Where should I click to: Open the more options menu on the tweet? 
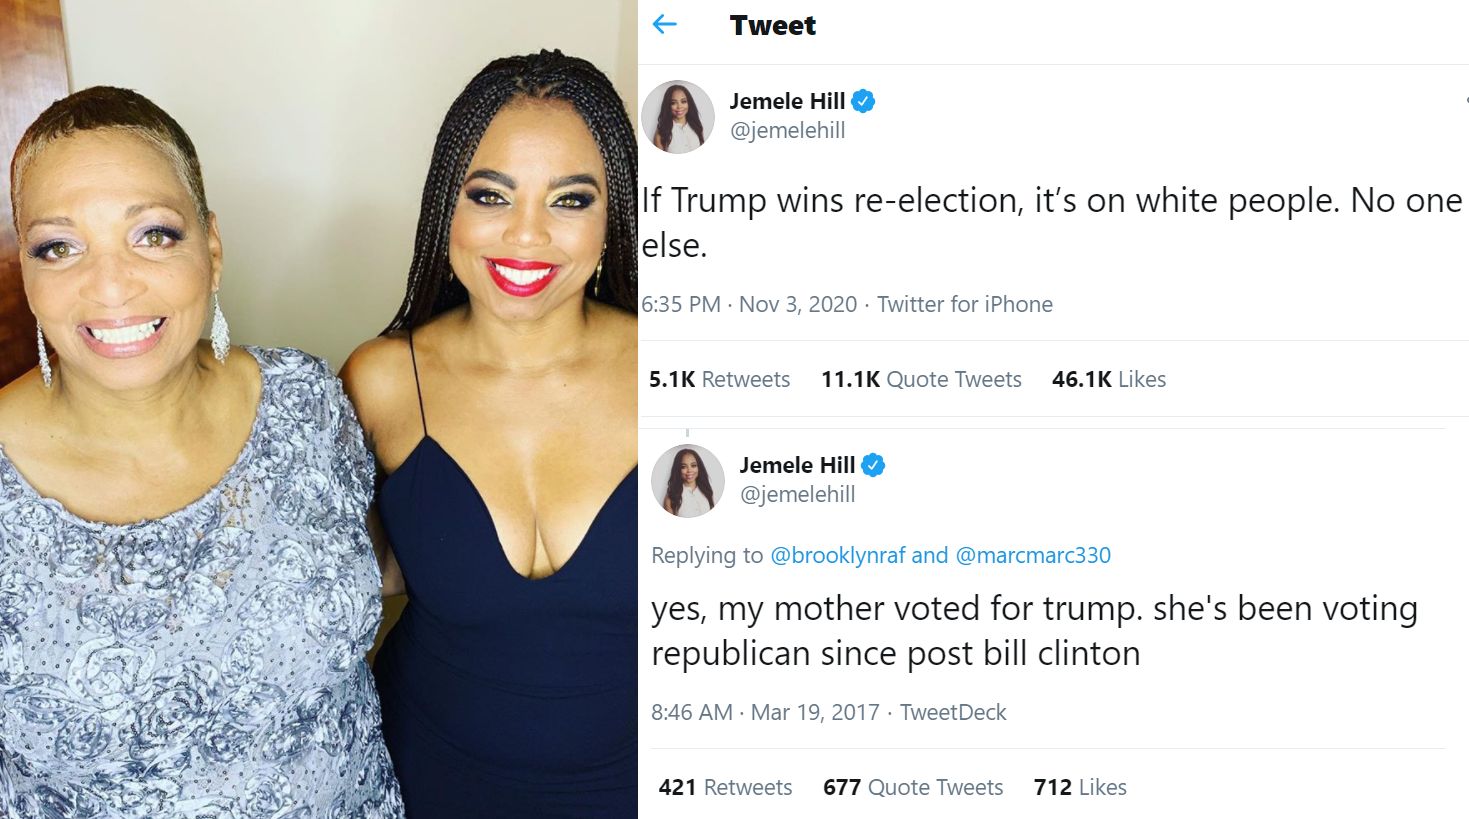(x=1464, y=101)
